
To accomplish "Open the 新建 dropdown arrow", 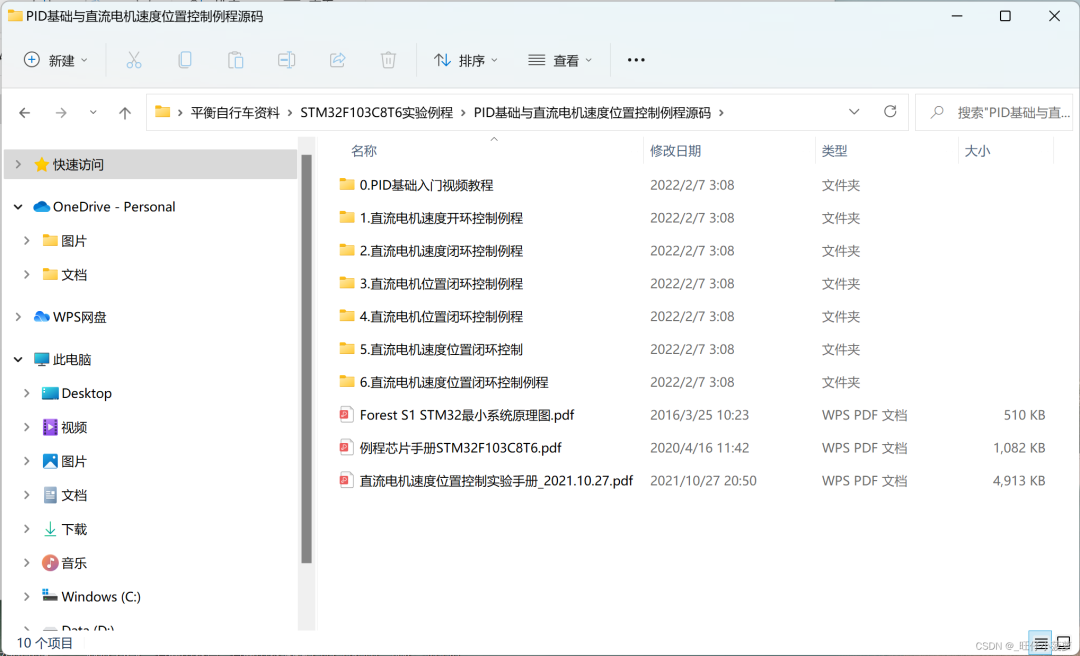I will click(x=85, y=60).
